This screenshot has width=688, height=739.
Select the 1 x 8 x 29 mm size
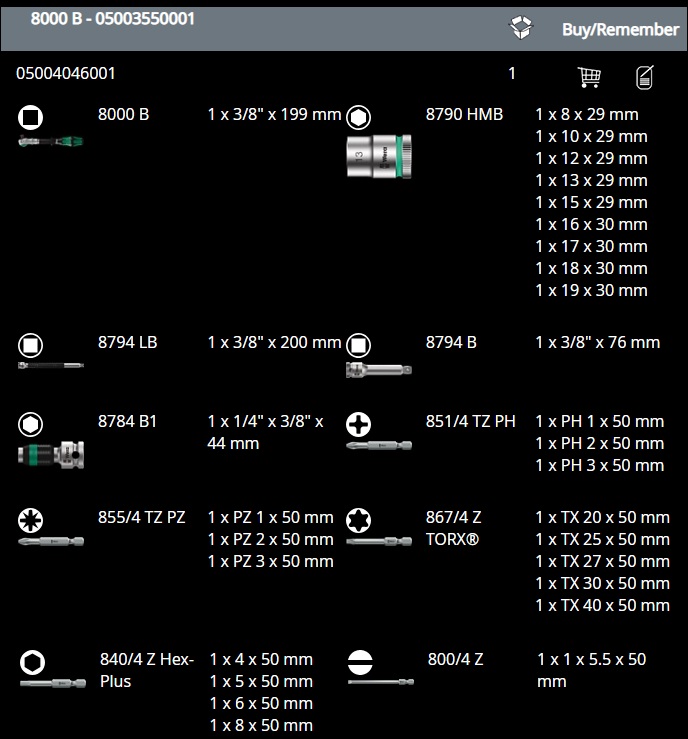(x=587, y=115)
